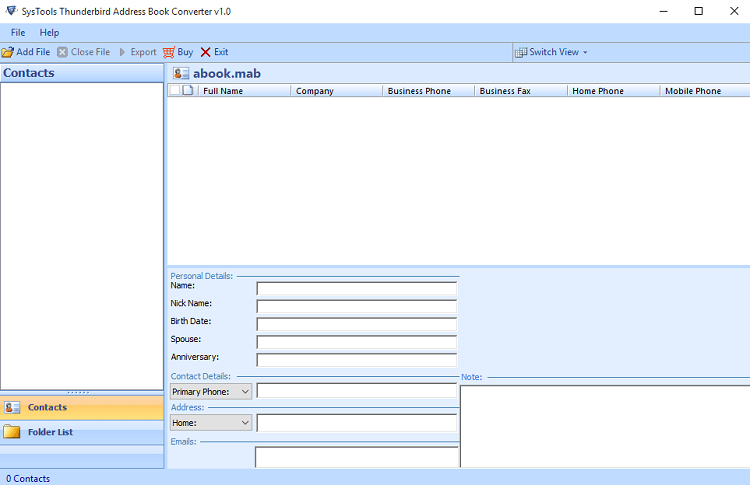This screenshot has height=485, width=750.
Task: Close the Address Book Converter window
Action: pos(734,11)
